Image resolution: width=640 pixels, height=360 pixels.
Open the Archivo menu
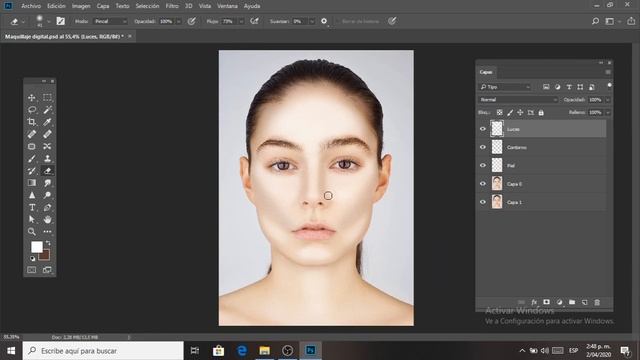[31, 6]
